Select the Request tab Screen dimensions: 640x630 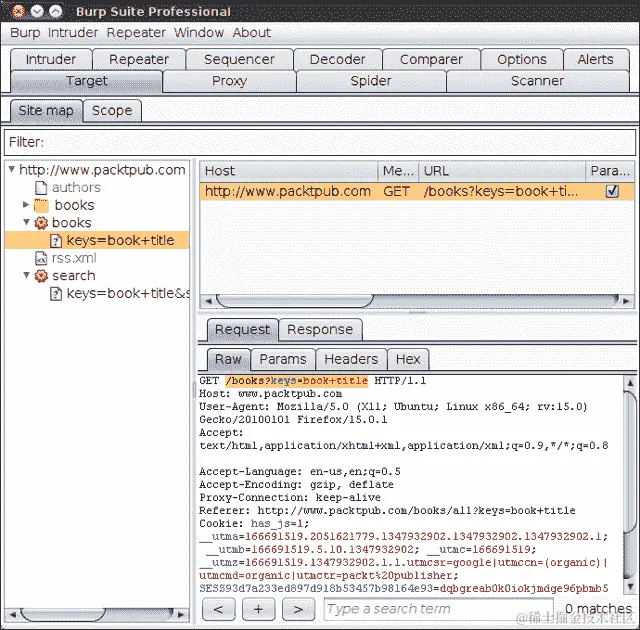242,330
